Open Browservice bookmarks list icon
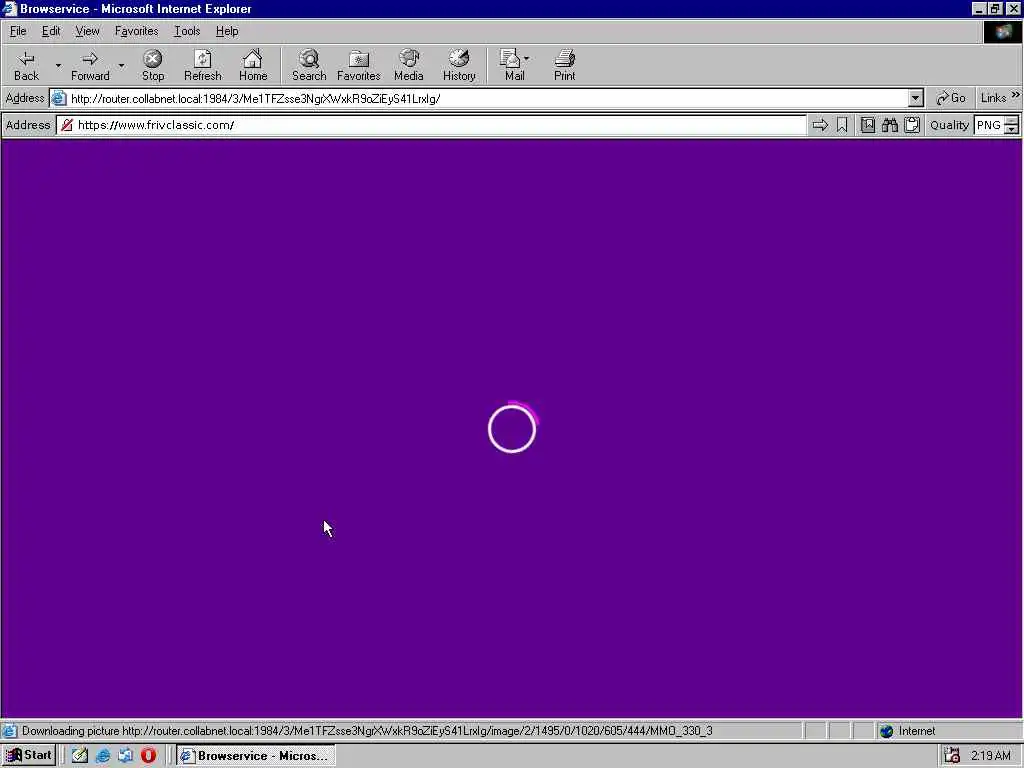This screenshot has height=768, width=1024. pos(867,125)
